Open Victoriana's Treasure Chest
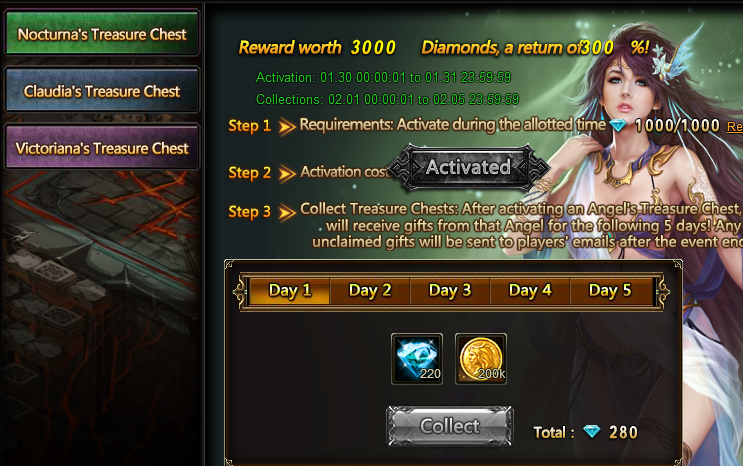Screen dimensions: 743x466 click(102, 147)
